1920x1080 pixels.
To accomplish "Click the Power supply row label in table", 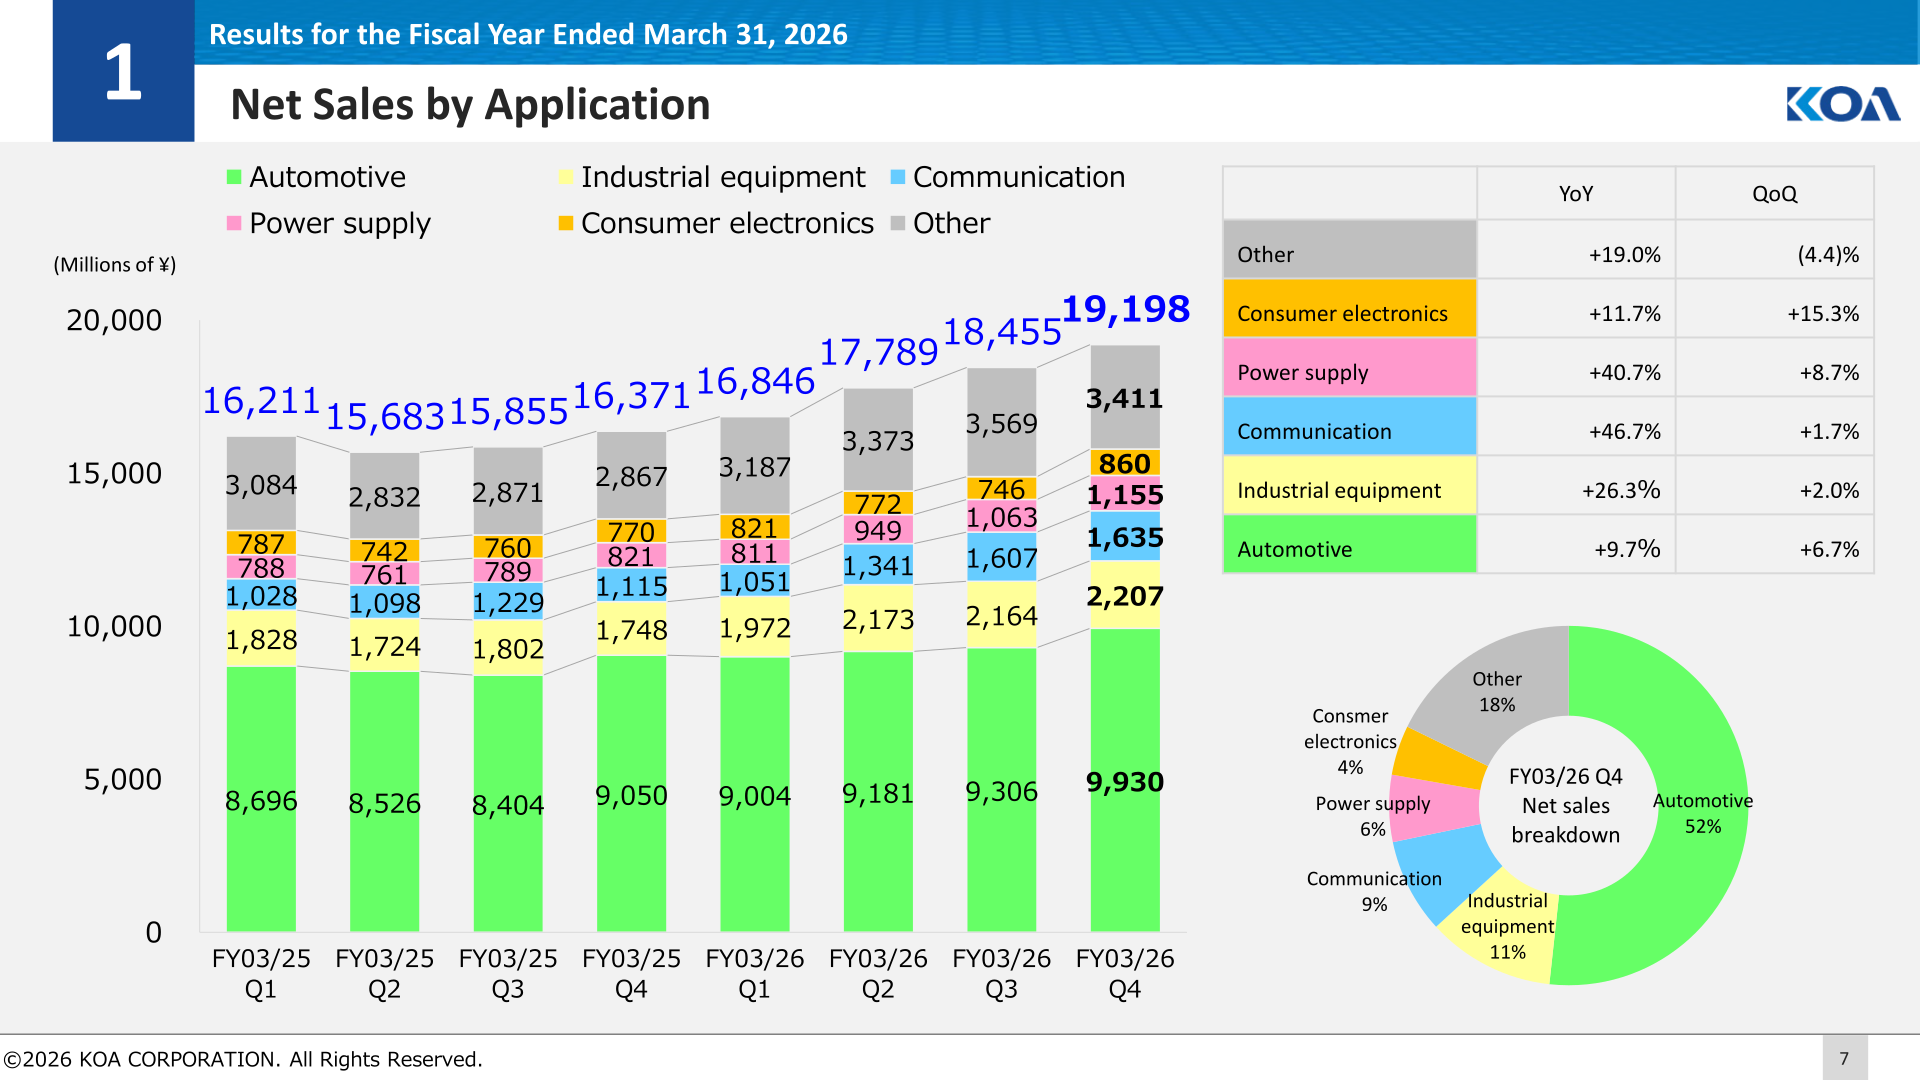I will (1350, 367).
